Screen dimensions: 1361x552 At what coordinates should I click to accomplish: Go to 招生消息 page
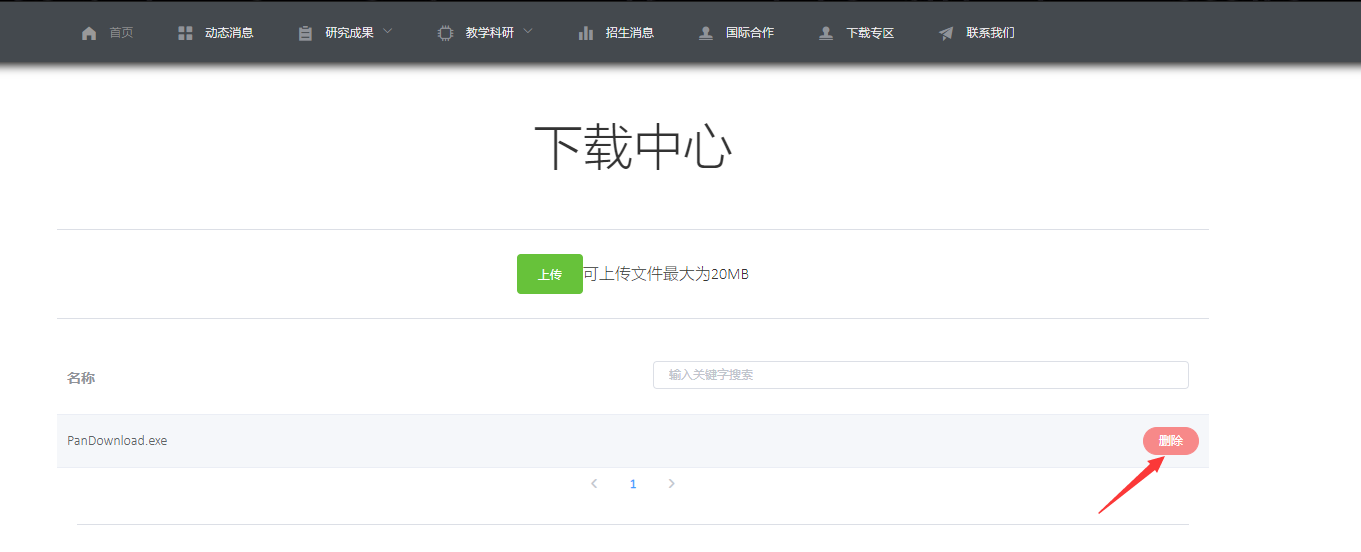click(x=630, y=33)
